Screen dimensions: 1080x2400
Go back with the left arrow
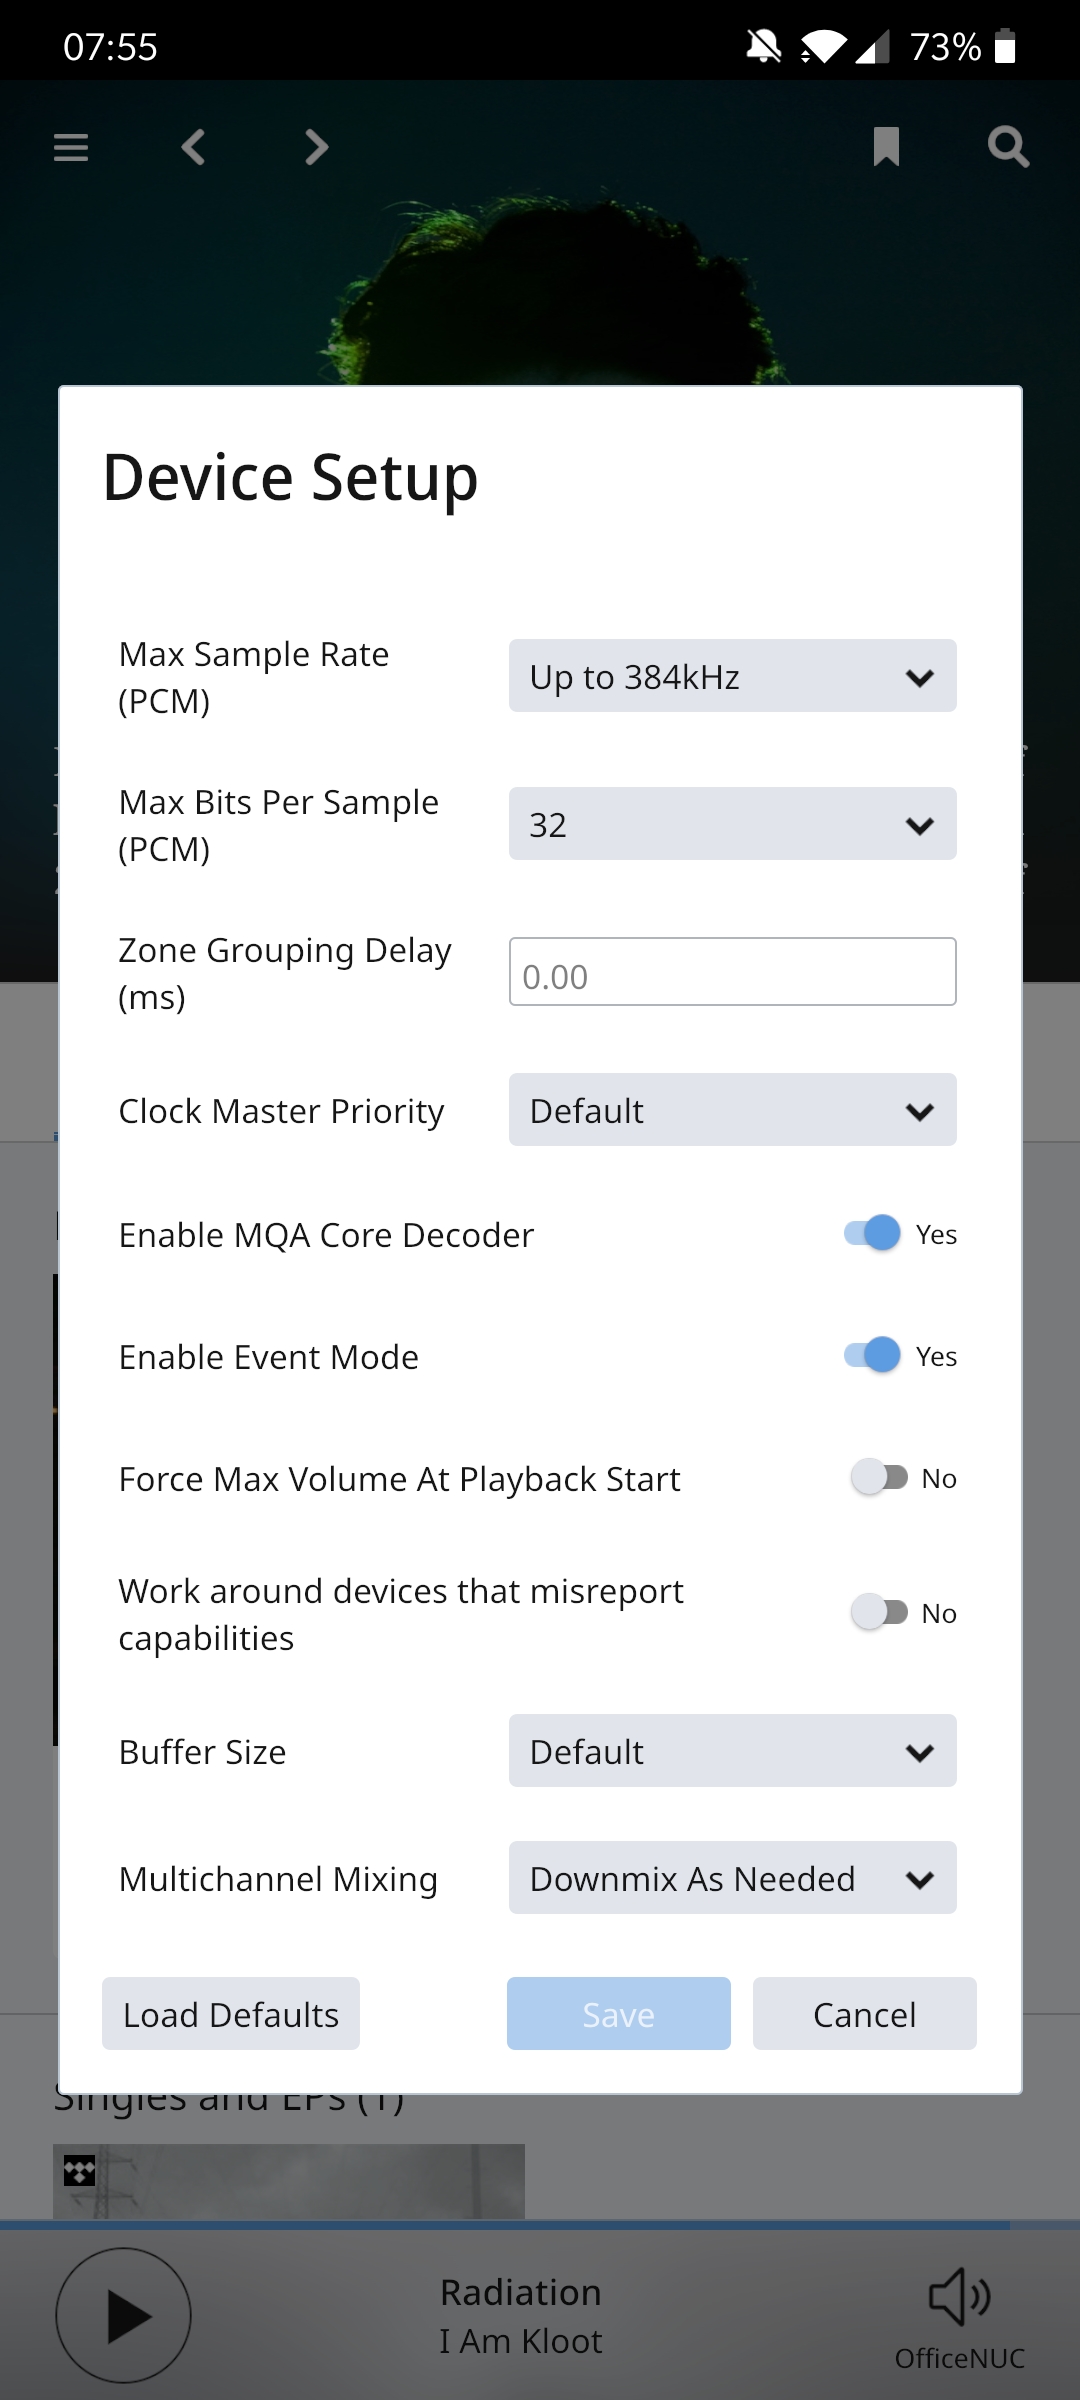click(x=193, y=147)
